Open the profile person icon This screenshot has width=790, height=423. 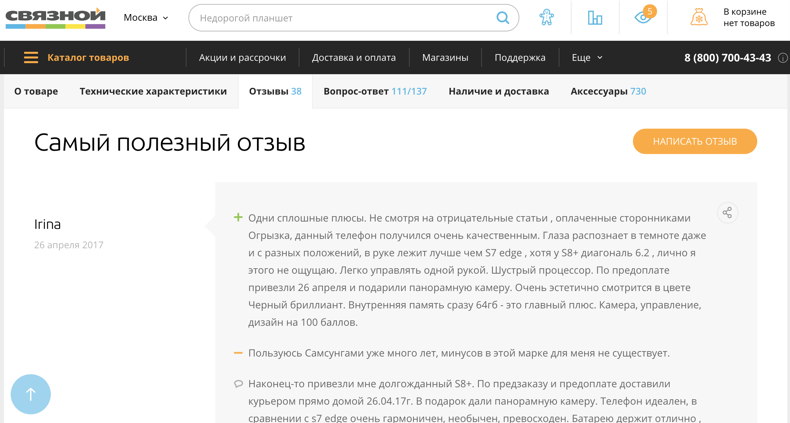pos(547,18)
